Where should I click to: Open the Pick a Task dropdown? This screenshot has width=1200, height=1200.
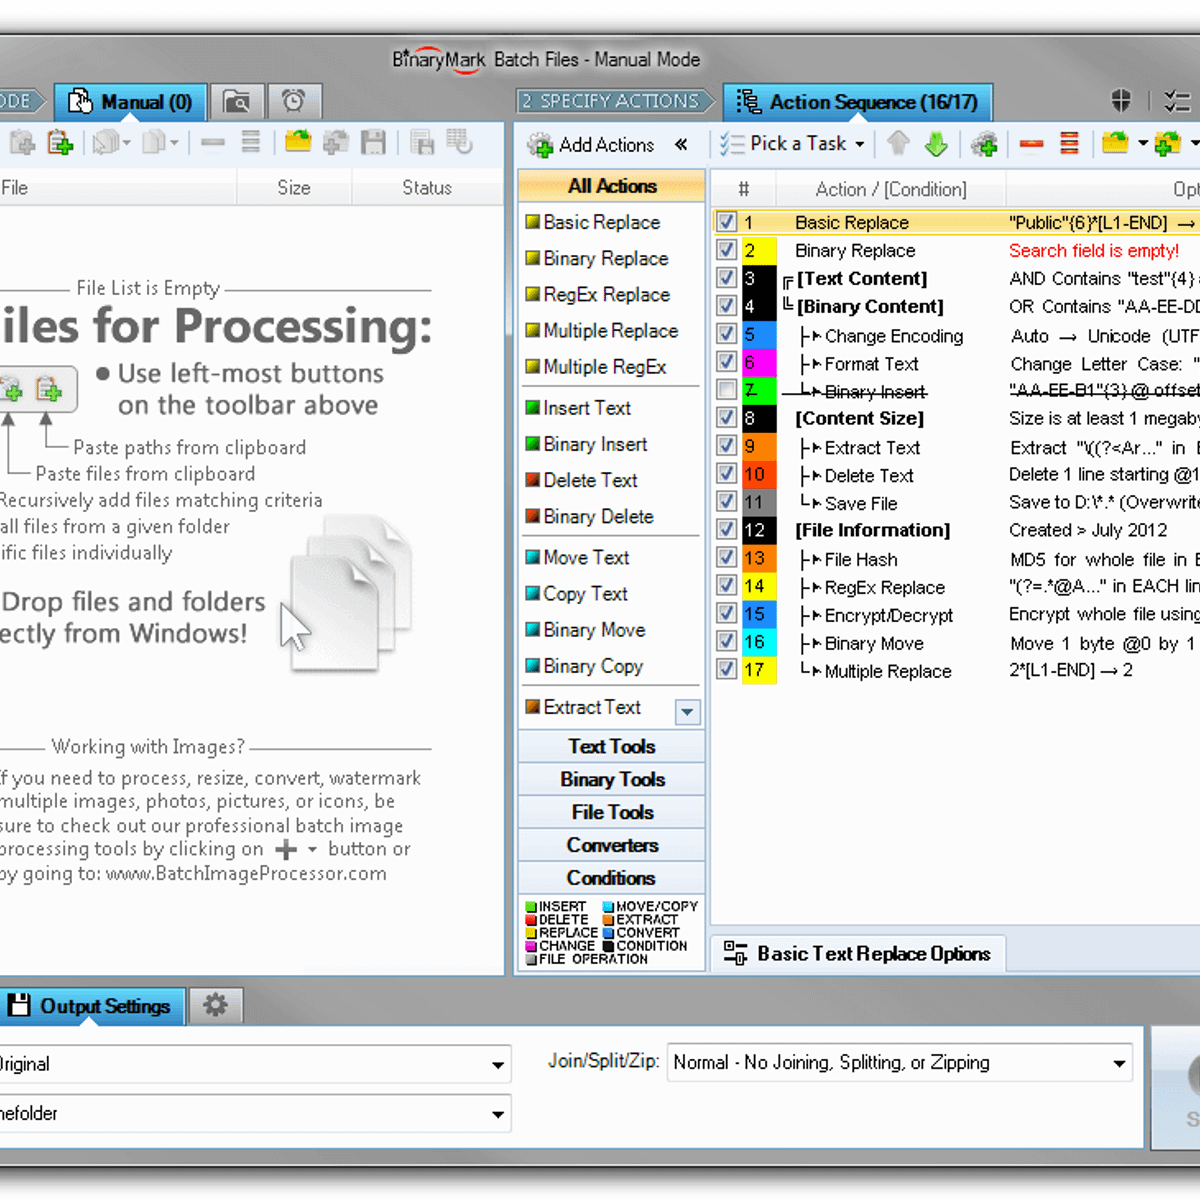click(792, 144)
